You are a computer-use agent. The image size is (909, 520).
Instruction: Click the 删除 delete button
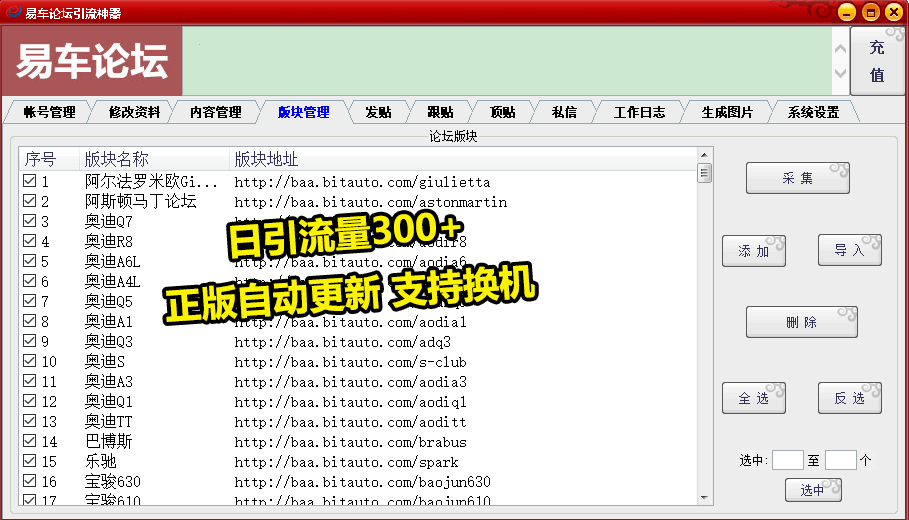coord(801,322)
